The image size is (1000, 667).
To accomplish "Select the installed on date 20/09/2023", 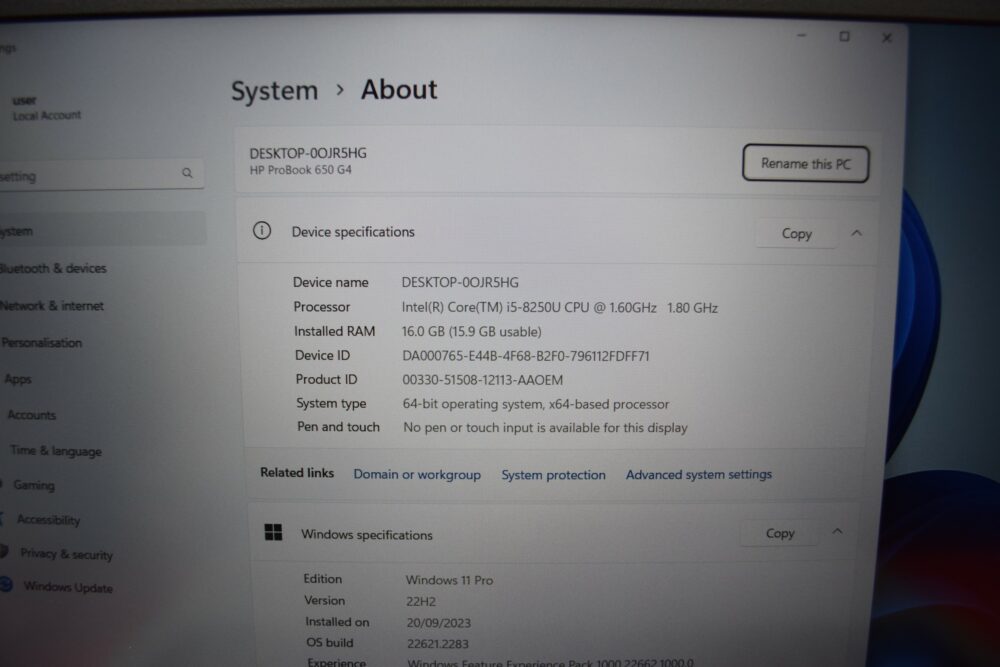I will pyautogui.click(x=439, y=623).
